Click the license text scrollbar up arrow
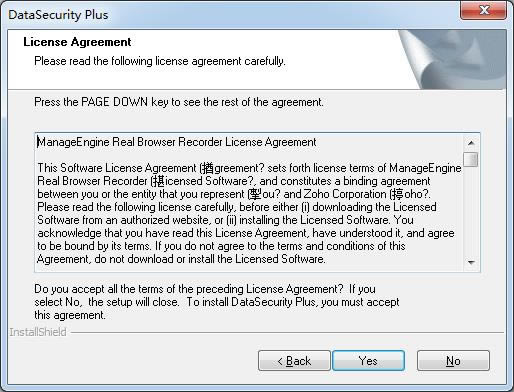This screenshot has height=392, width=514. pyautogui.click(x=471, y=143)
